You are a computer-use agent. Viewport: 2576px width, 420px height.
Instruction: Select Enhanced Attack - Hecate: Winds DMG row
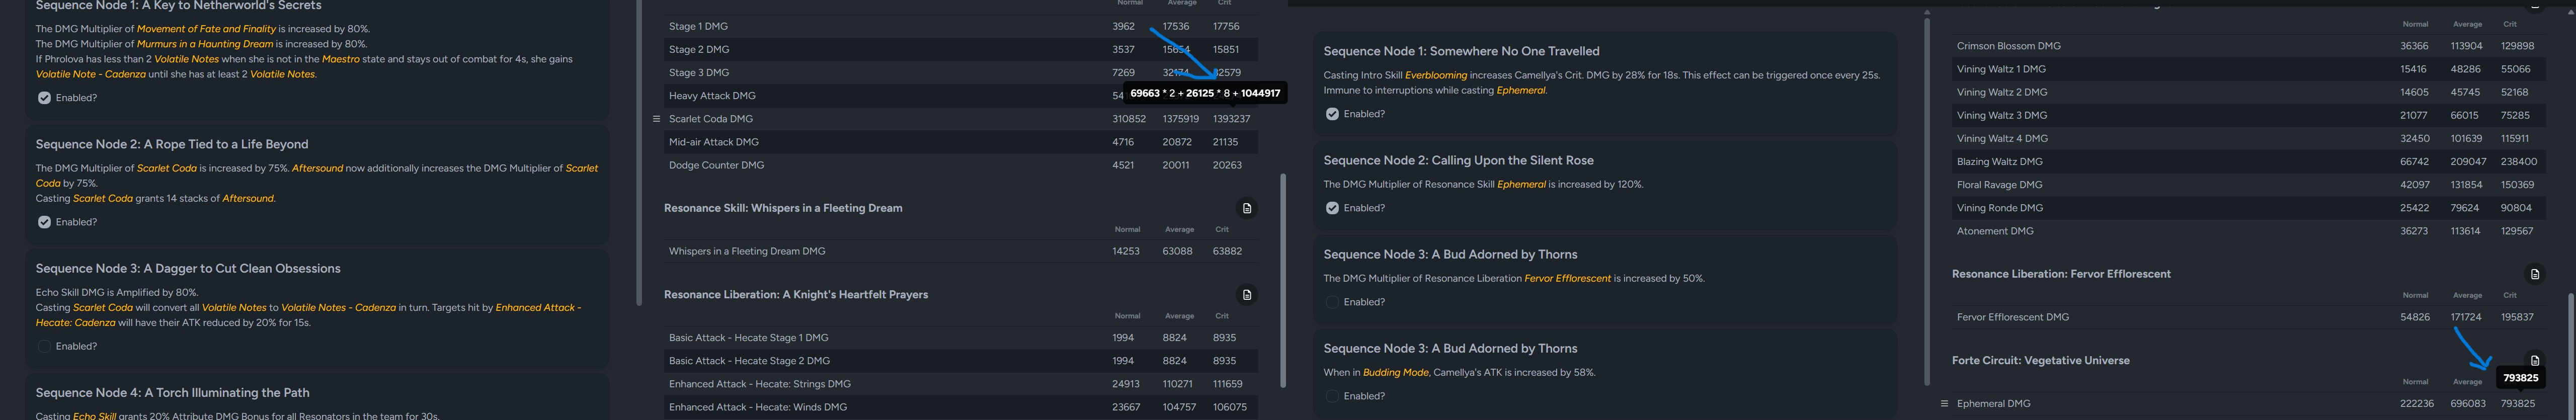(x=961, y=407)
